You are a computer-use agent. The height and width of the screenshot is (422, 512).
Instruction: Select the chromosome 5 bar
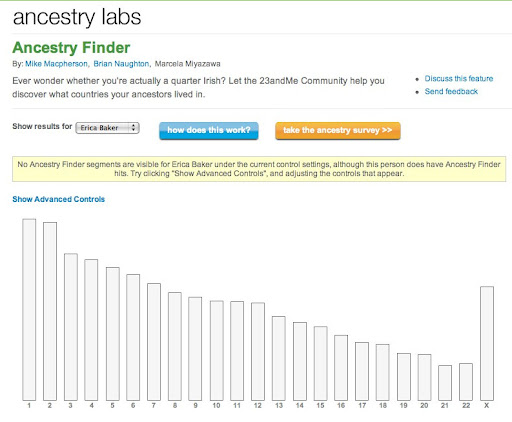pos(113,334)
